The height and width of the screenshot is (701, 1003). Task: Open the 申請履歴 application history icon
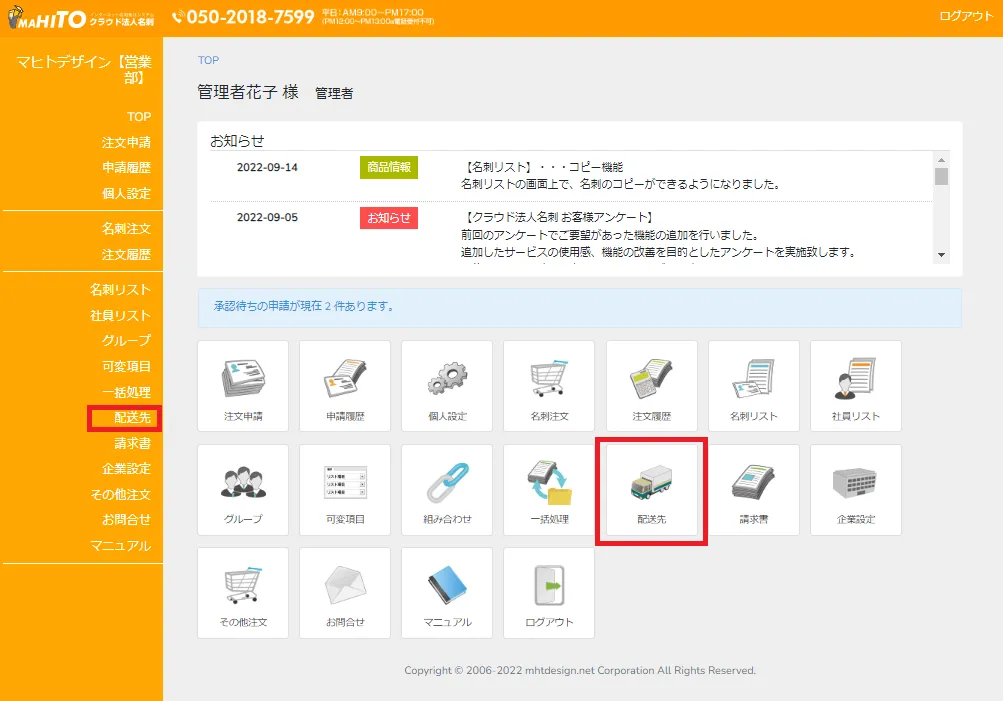click(x=344, y=386)
